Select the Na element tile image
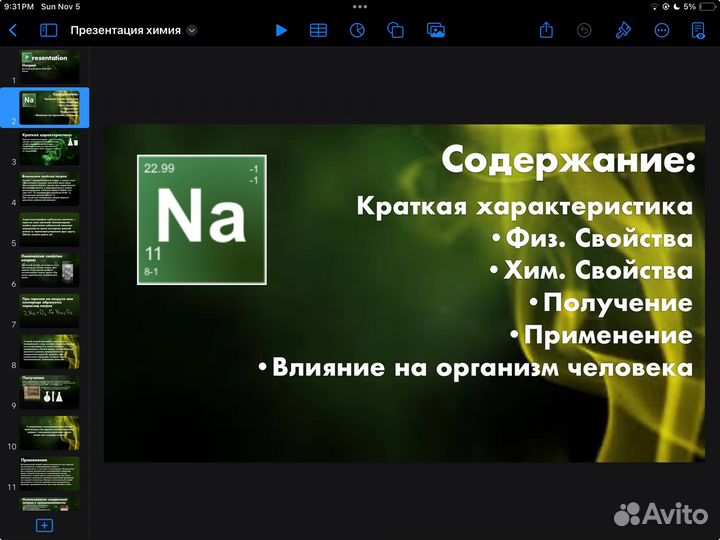Image resolution: width=720 pixels, height=540 pixels. pyautogui.click(x=202, y=219)
